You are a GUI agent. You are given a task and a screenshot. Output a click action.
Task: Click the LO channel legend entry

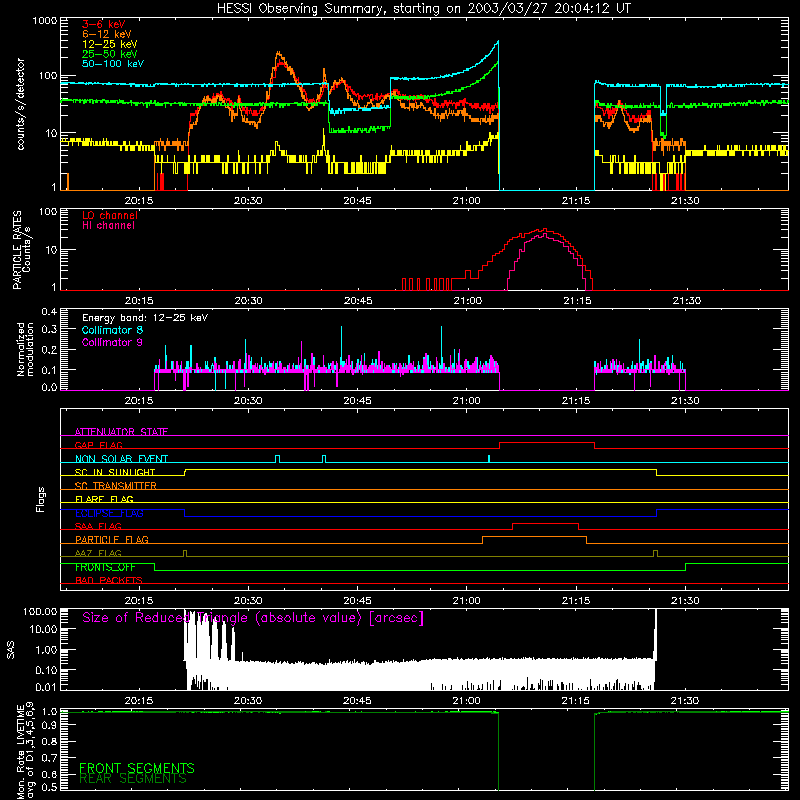[x=110, y=215]
